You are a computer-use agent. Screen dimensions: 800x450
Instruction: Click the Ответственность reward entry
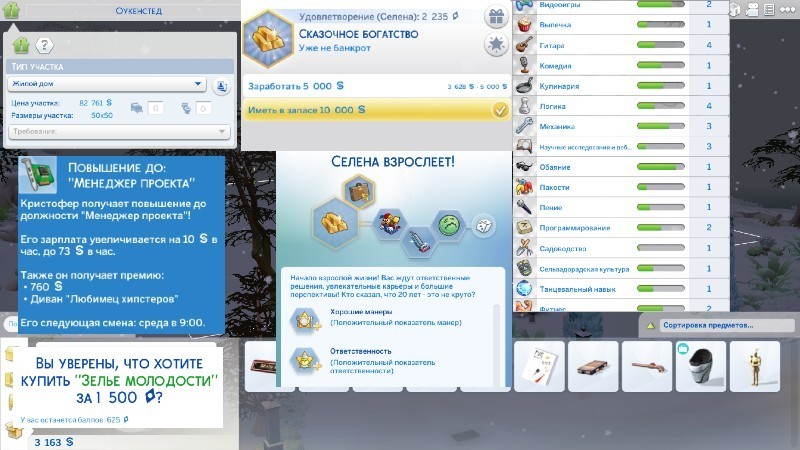click(388, 361)
